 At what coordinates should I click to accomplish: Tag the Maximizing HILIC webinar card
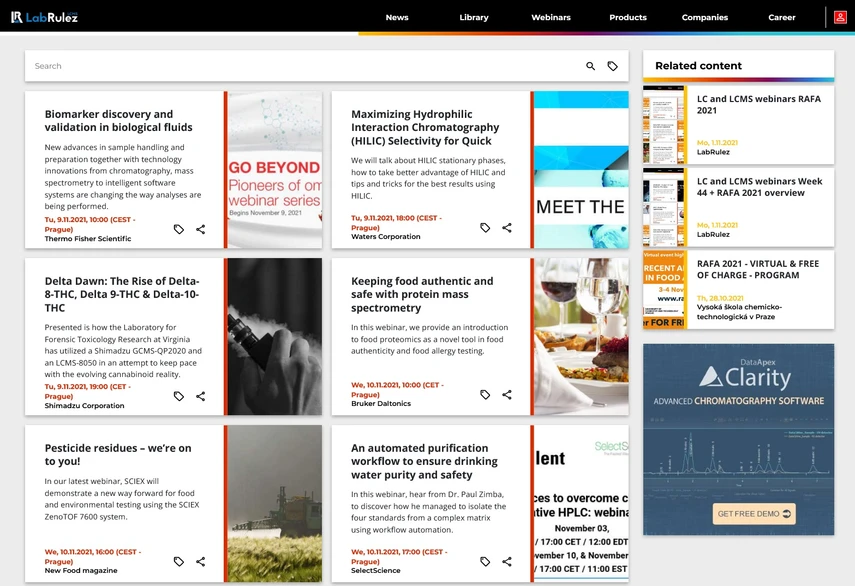[x=485, y=228]
